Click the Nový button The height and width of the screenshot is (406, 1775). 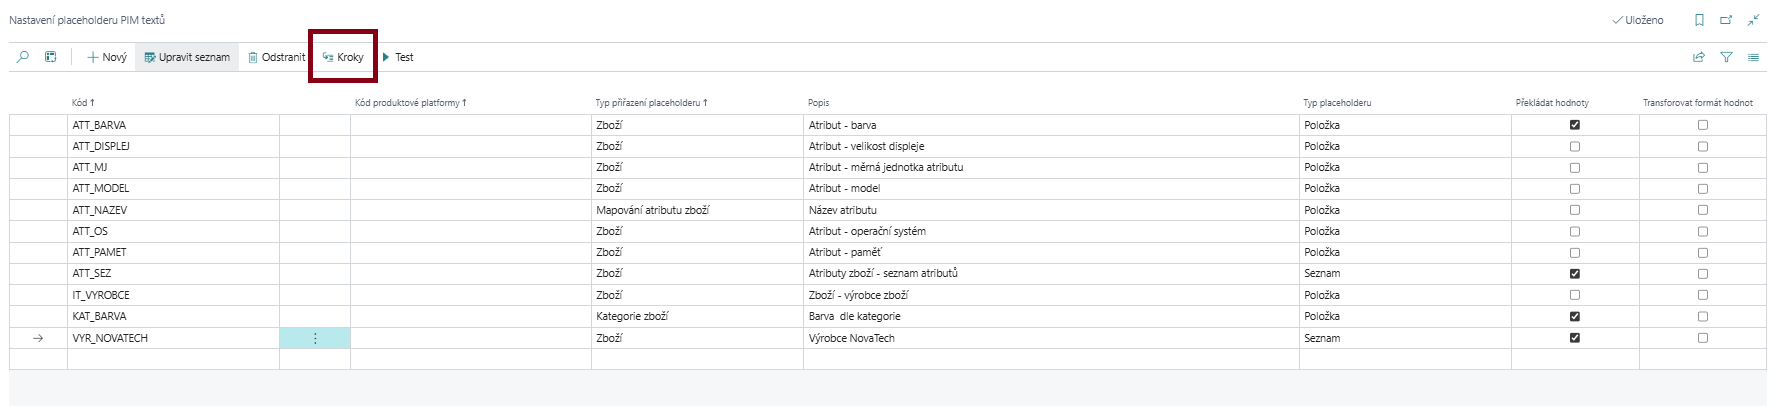point(107,57)
